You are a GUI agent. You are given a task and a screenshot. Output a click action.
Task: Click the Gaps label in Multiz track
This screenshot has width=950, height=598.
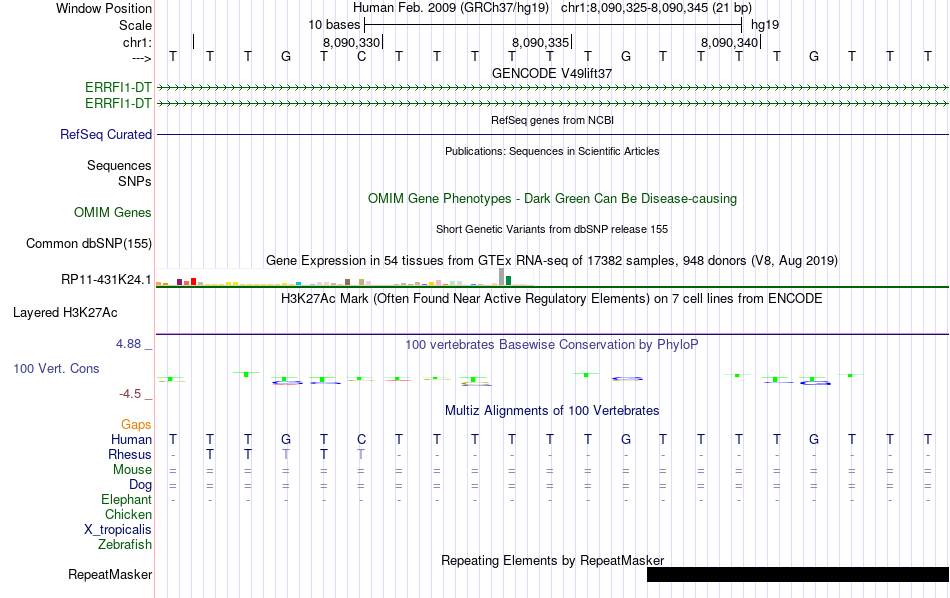[x=136, y=424]
